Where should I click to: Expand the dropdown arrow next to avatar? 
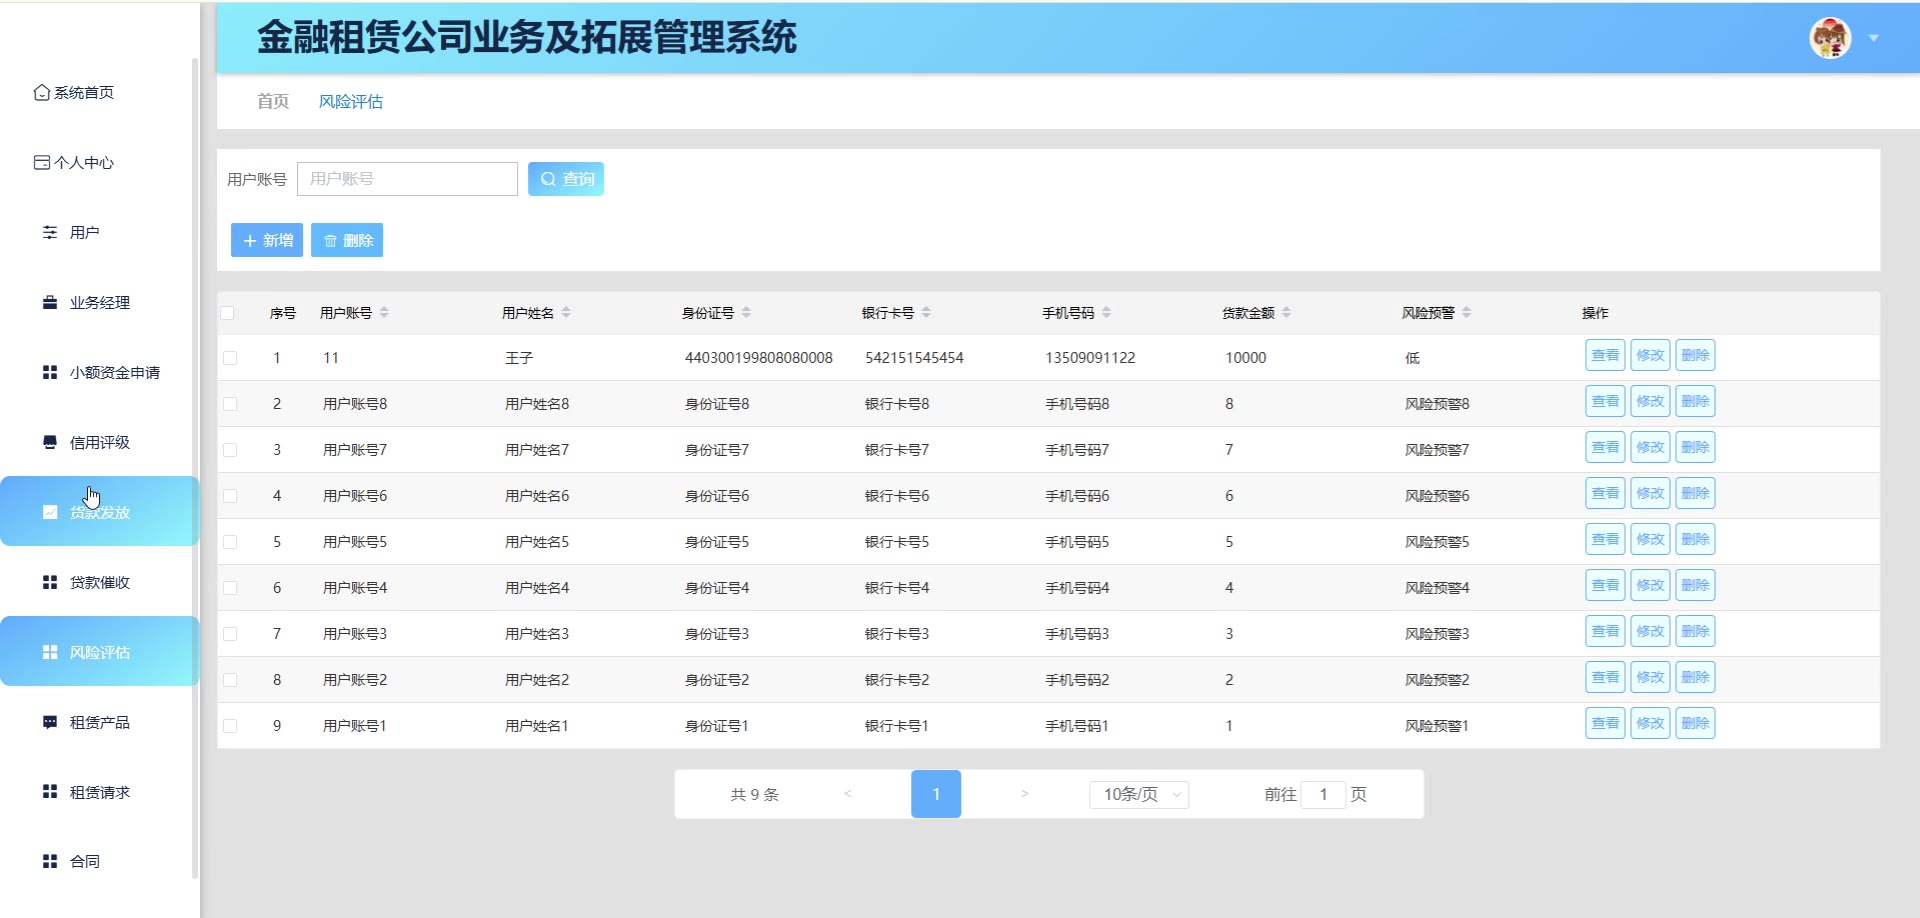(x=1874, y=38)
